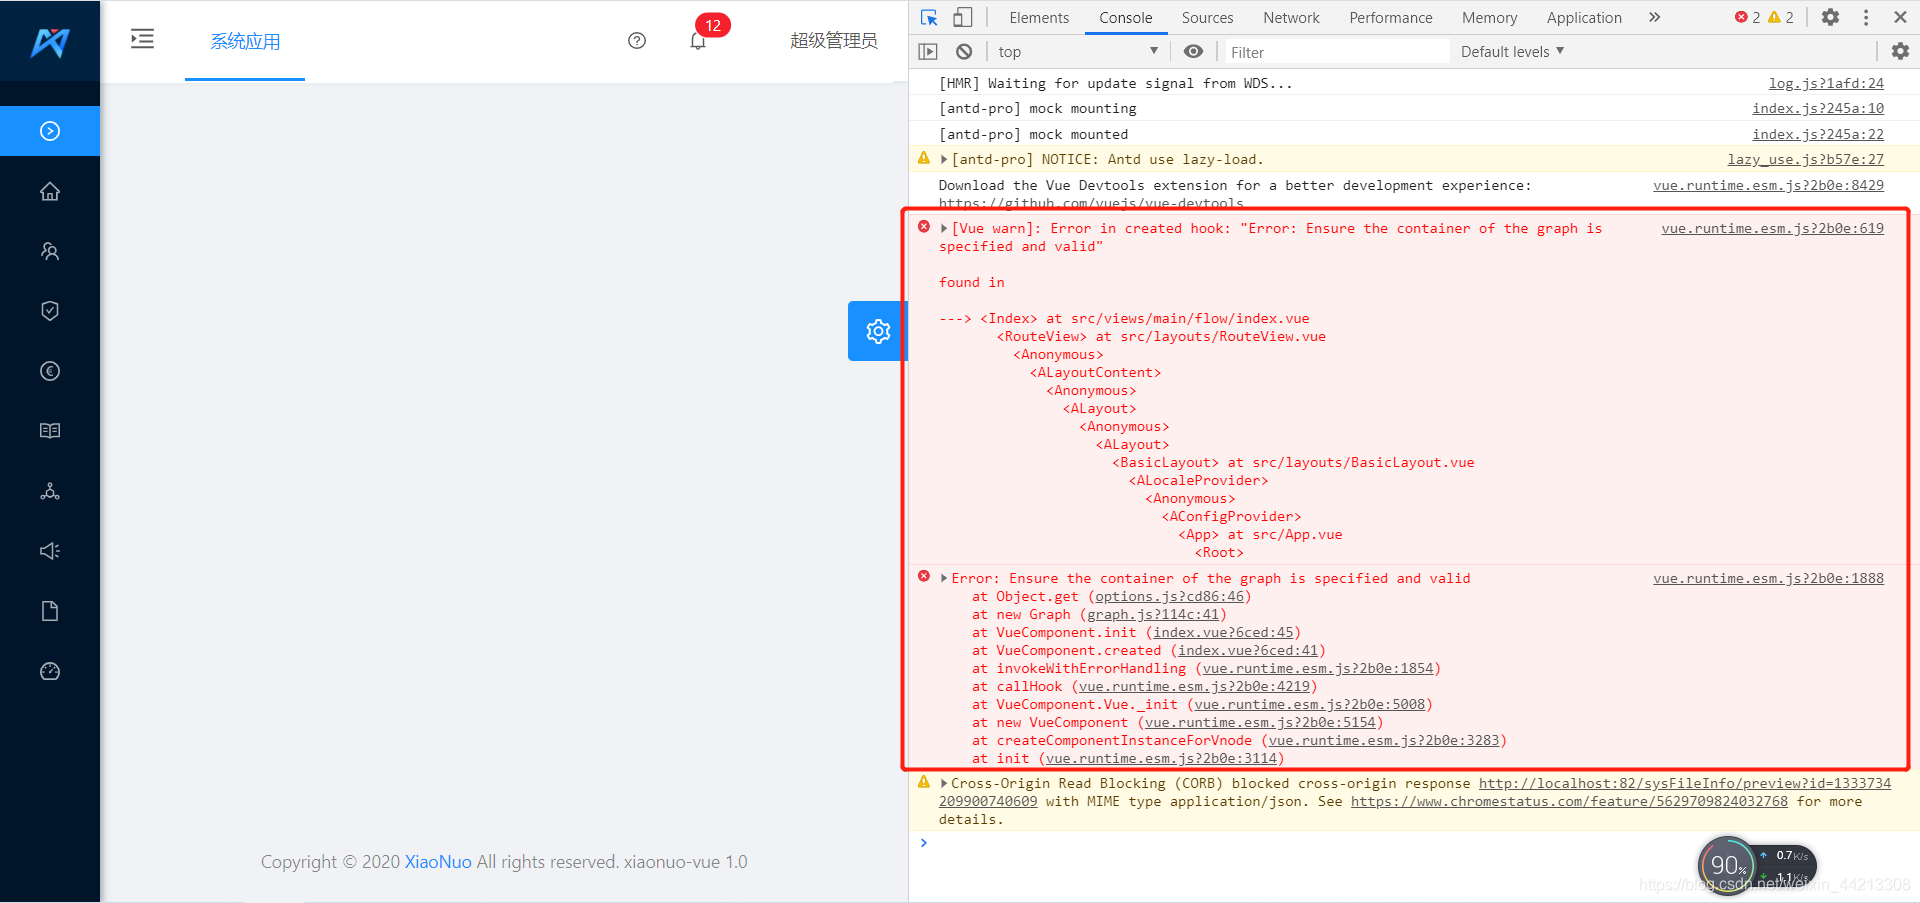The width and height of the screenshot is (1920, 903).
Task: Switch to the Network tab
Action: click(1291, 17)
